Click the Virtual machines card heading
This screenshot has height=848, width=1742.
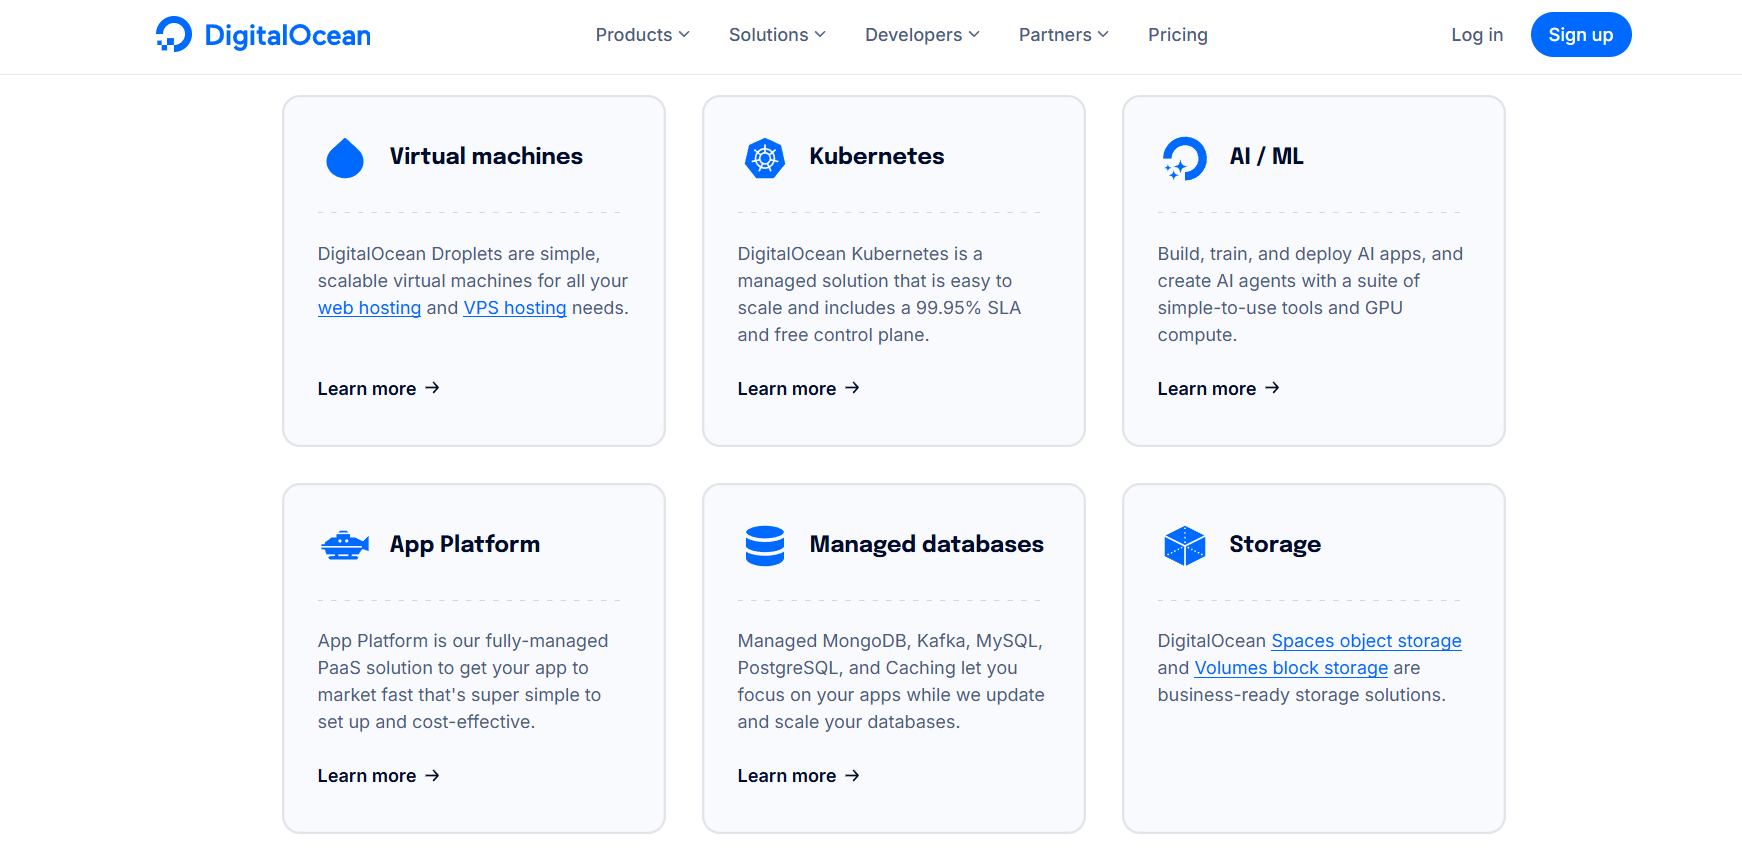(486, 156)
